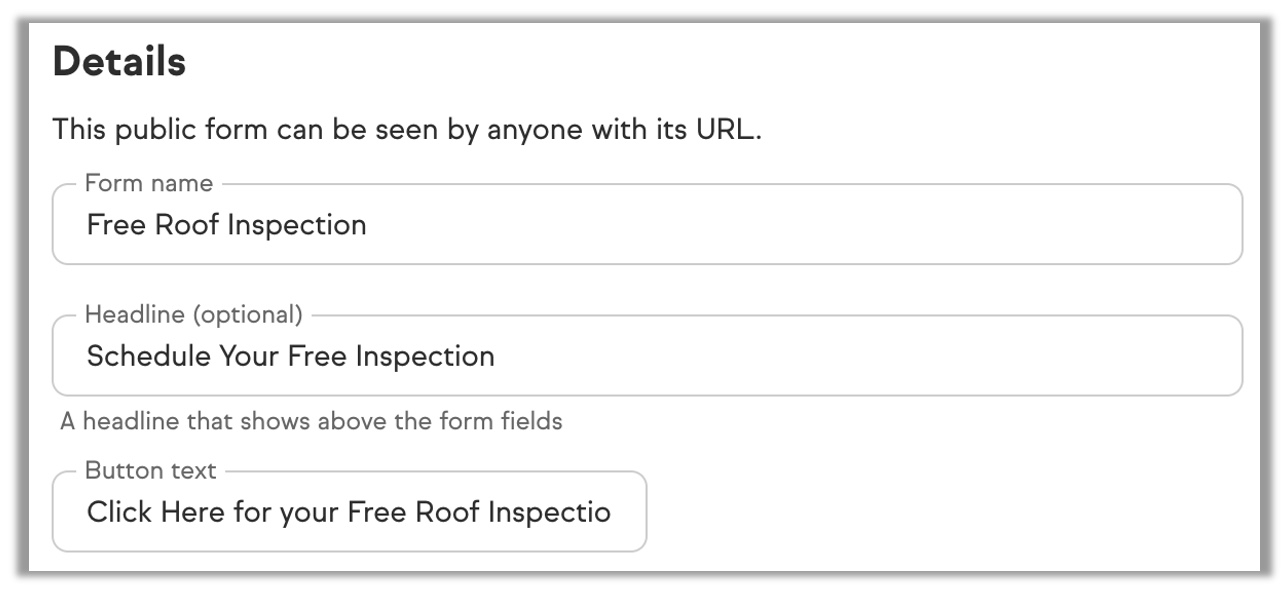Place cursor in "Free Roof Inspection" text
The width and height of the screenshot is (1288, 596).
pyautogui.click(x=227, y=225)
